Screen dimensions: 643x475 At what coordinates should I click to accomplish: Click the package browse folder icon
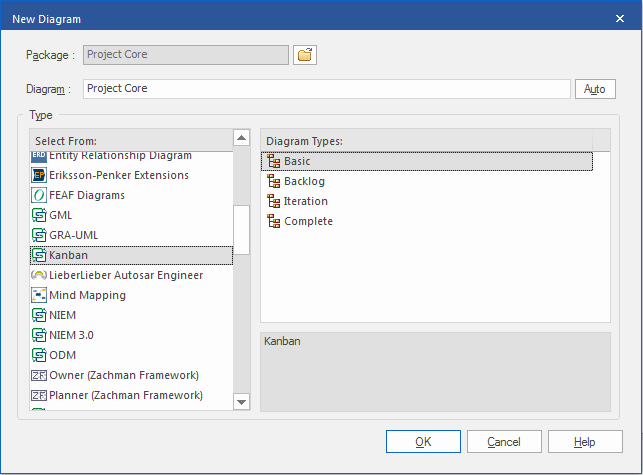[305, 55]
